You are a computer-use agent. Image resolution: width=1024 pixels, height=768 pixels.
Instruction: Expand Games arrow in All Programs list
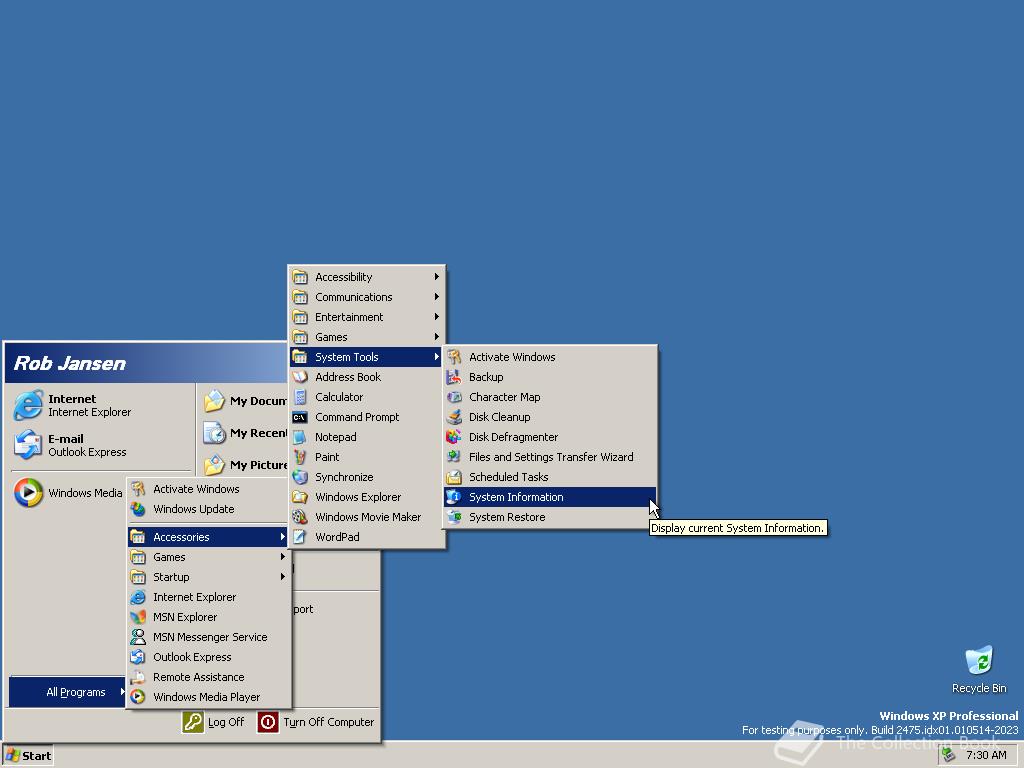click(x=282, y=557)
